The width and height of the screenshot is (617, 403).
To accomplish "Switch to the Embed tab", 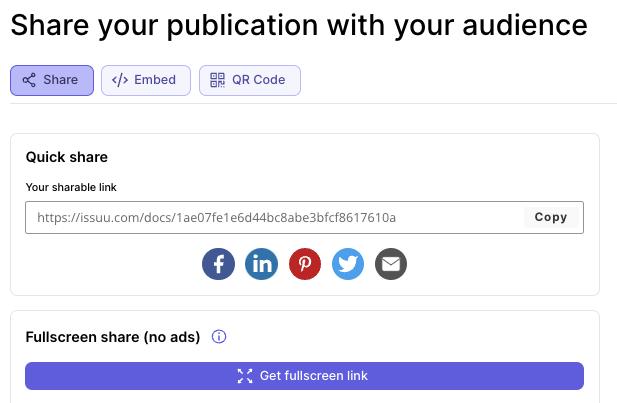I will [x=146, y=80].
